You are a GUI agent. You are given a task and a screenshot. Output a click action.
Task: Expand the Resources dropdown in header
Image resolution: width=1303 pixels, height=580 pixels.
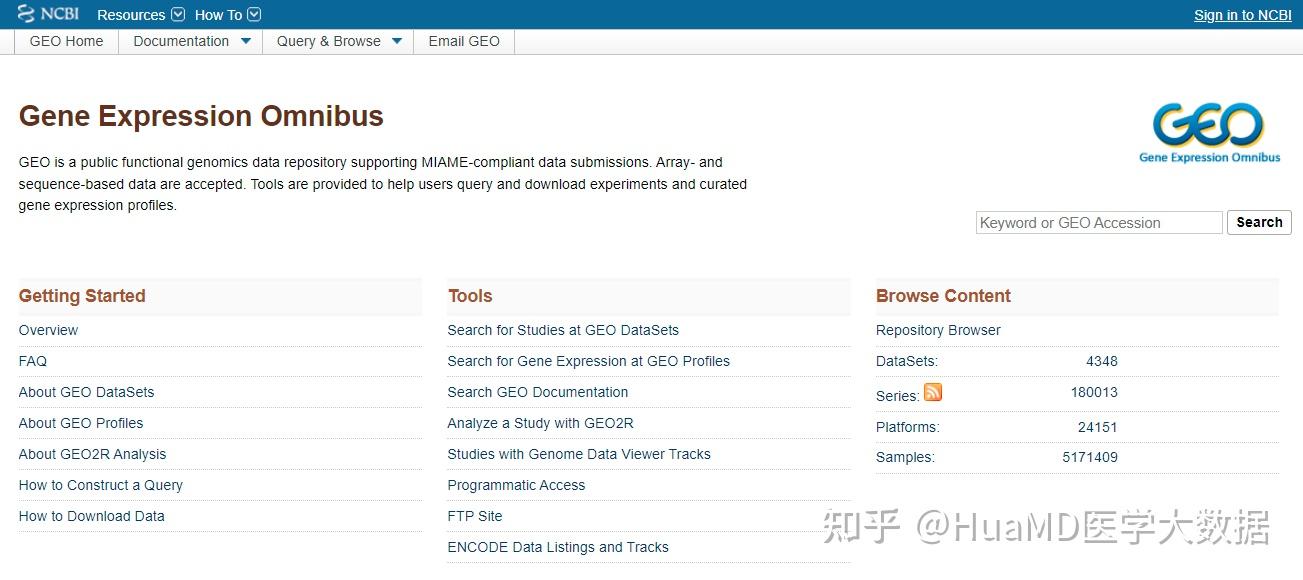pyautogui.click(x=141, y=15)
